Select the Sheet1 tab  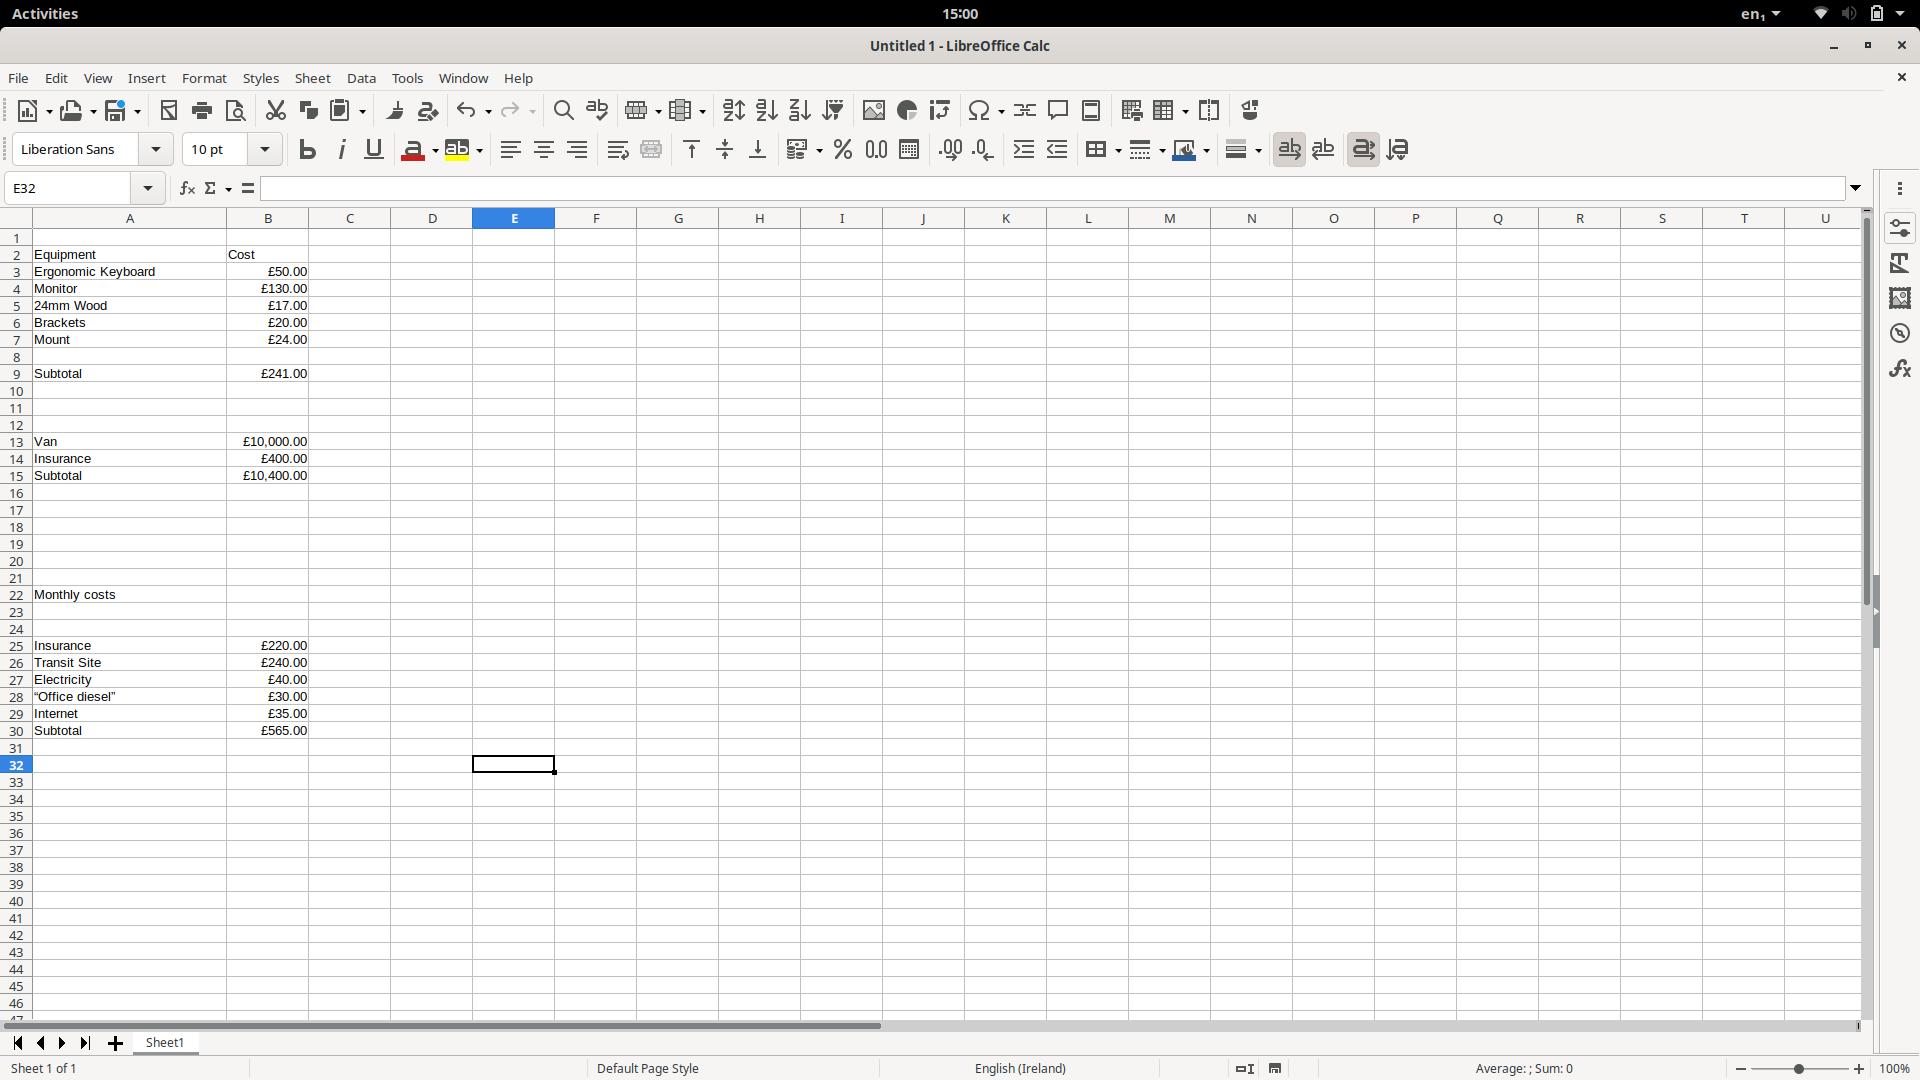[x=165, y=1043]
